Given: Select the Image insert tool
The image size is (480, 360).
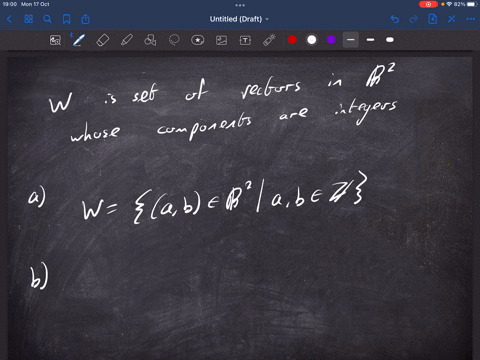Looking at the screenshot, I should (x=221, y=40).
